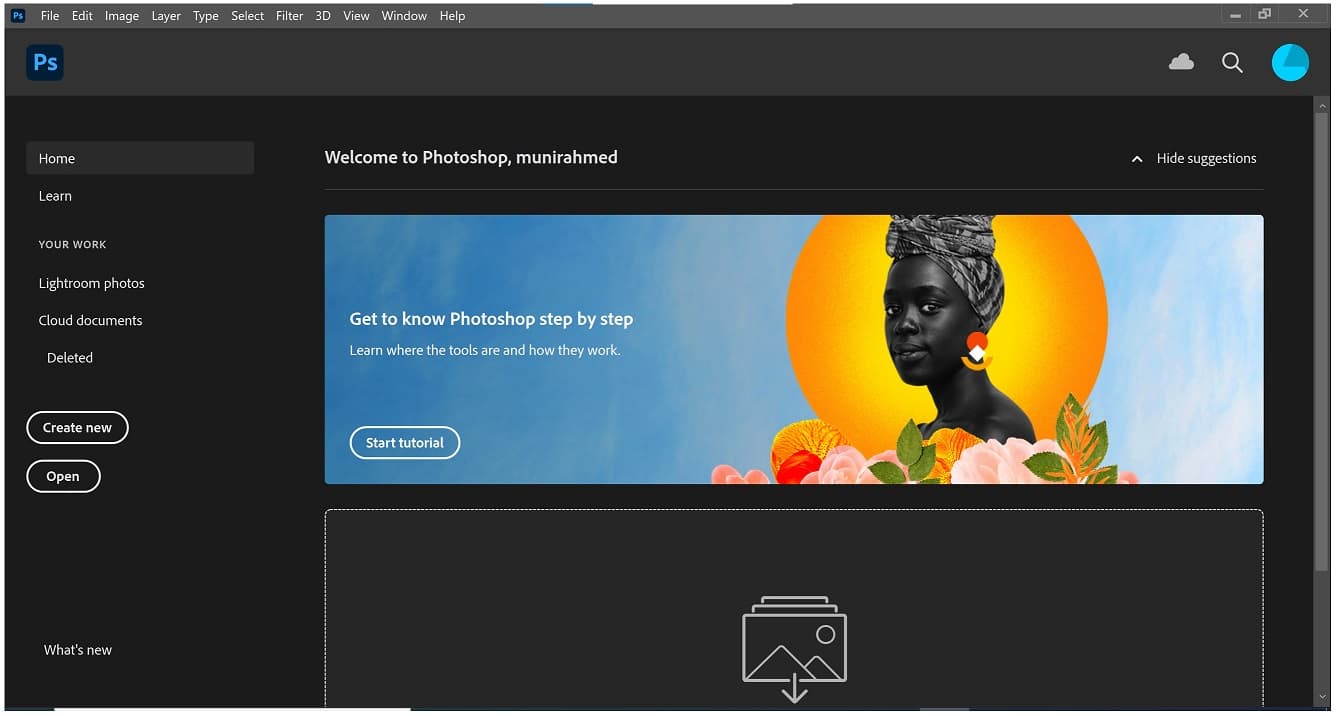Open the What's new link

coord(78,650)
